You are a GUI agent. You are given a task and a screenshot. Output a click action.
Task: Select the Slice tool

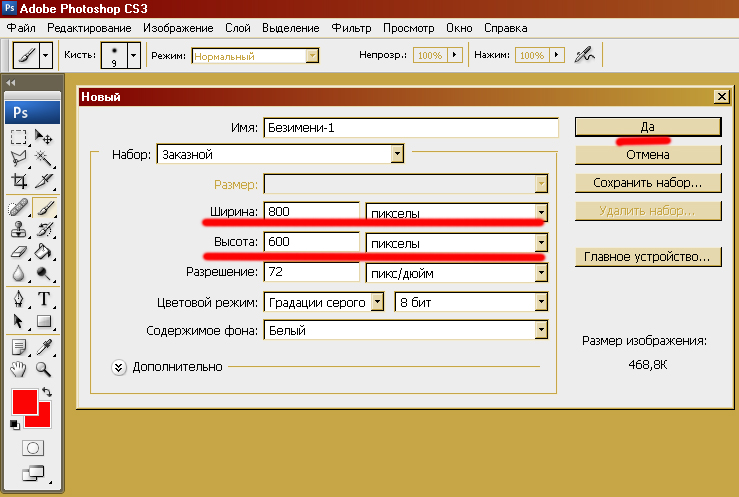click(44, 181)
